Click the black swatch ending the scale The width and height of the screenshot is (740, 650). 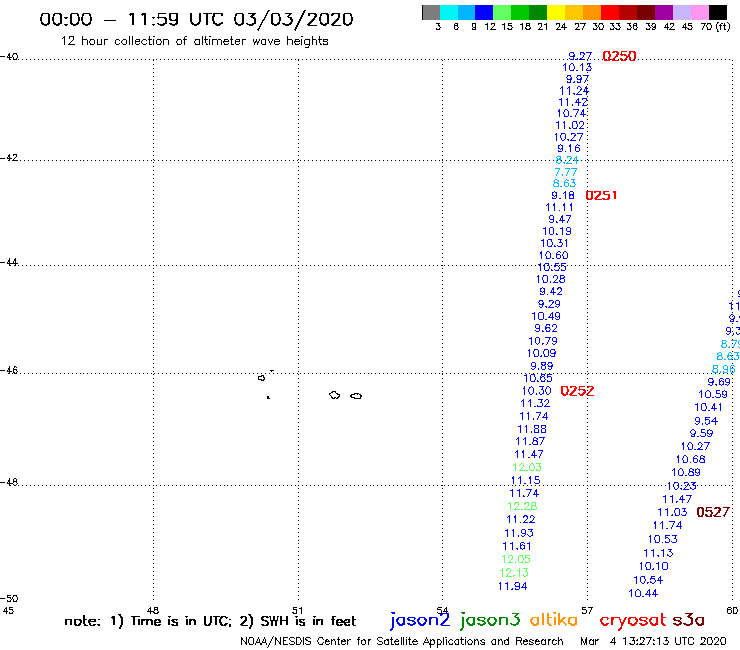pyautogui.click(x=718, y=12)
